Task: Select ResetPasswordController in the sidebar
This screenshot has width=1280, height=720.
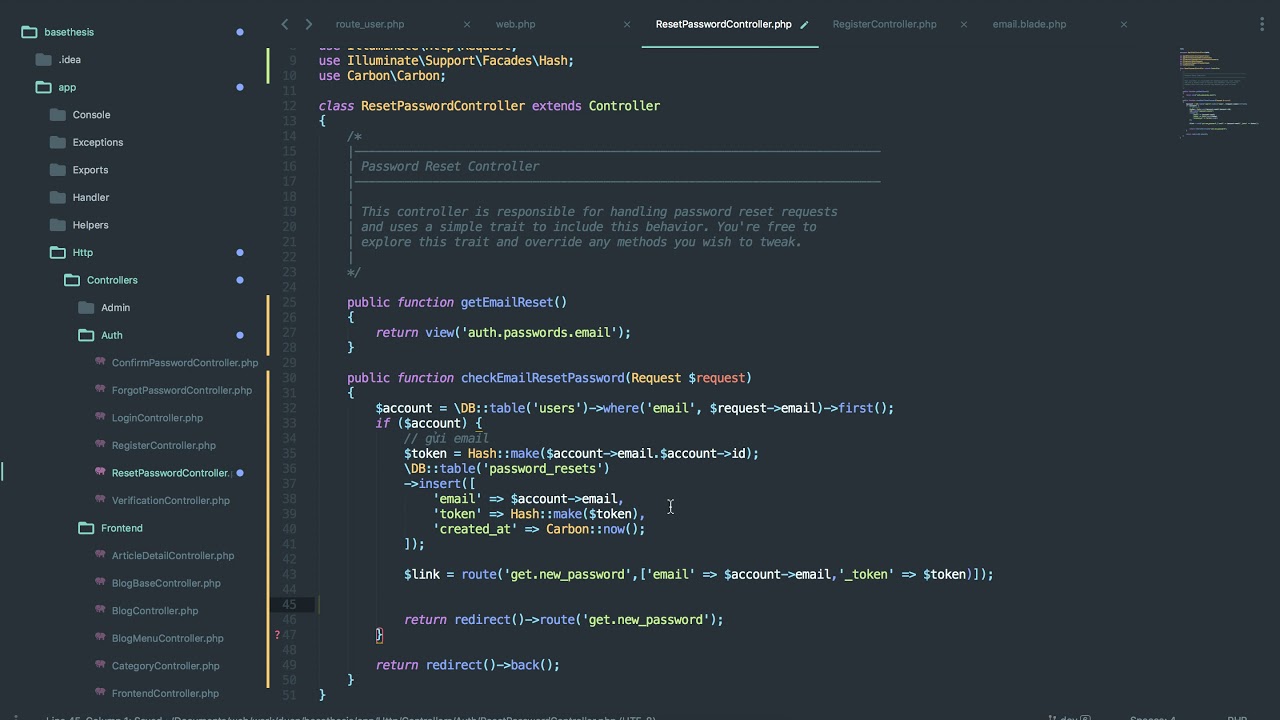Action: [x=171, y=473]
